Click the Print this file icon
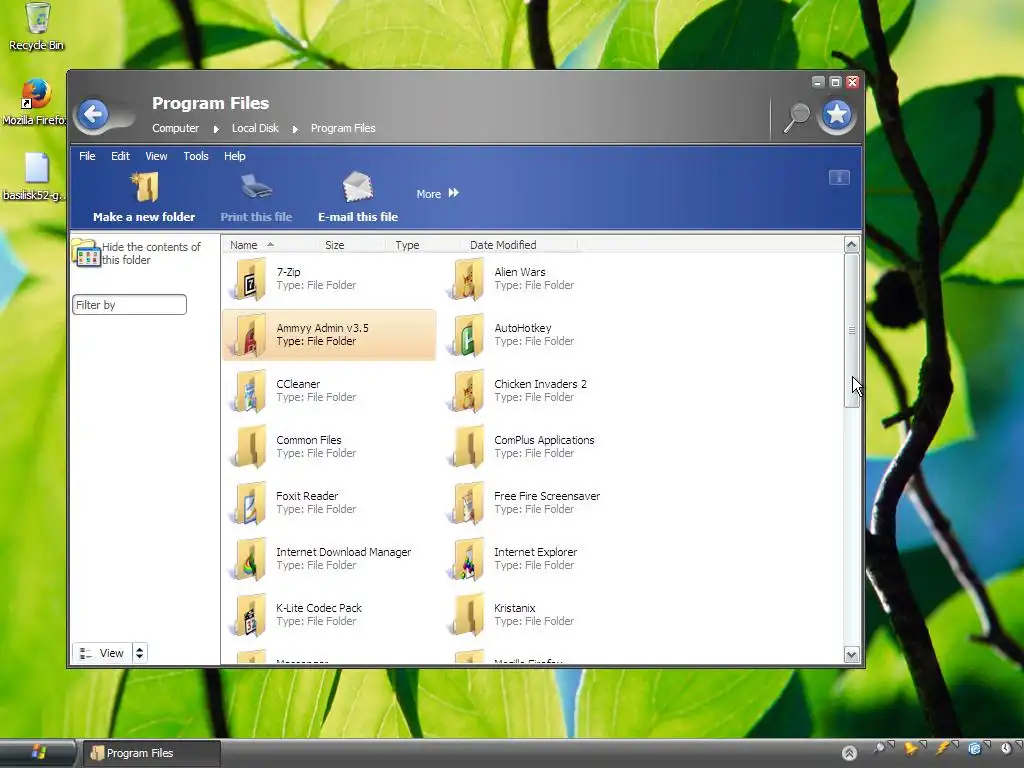This screenshot has width=1024, height=768. (x=256, y=187)
